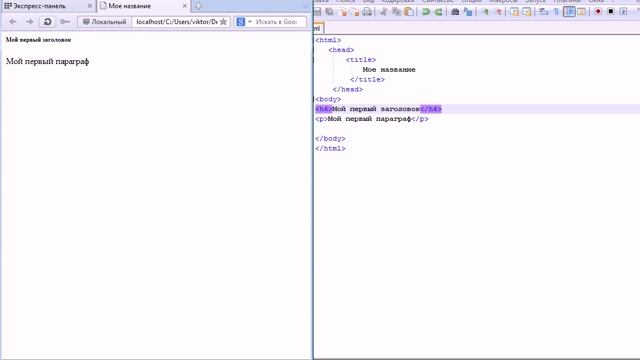640x360 pixels.
Task: Click the Close All documents icon
Action: (355, 12)
